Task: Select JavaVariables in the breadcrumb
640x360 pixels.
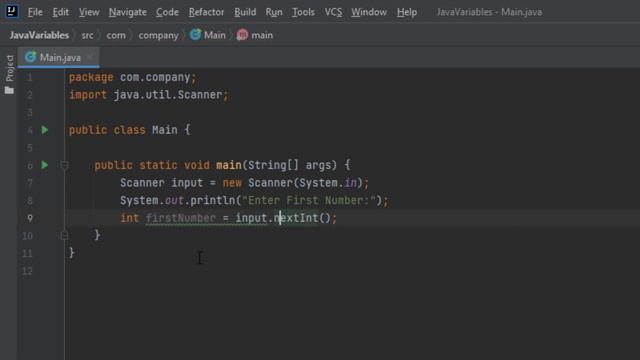Action: coord(39,36)
